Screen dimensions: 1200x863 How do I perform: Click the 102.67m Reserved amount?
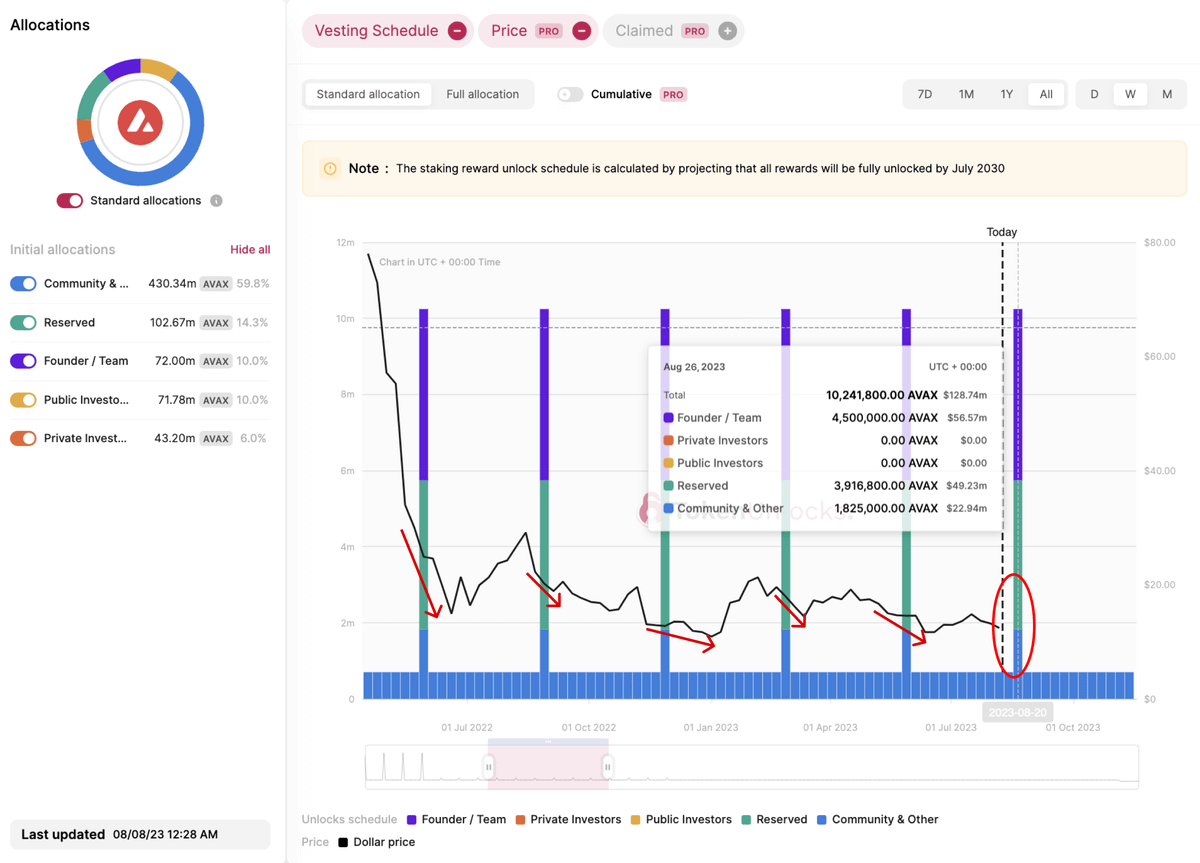[172, 323]
